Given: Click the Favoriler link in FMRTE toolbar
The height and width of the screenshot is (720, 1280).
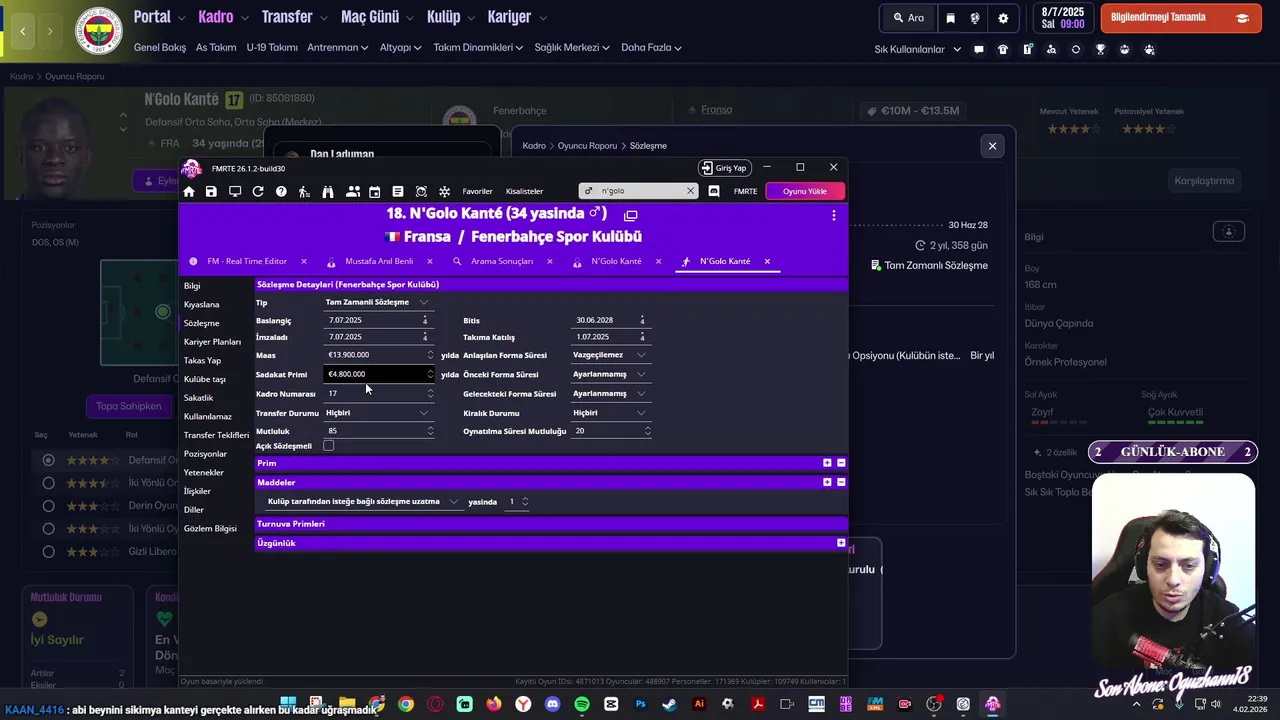Looking at the screenshot, I should pos(477,191).
